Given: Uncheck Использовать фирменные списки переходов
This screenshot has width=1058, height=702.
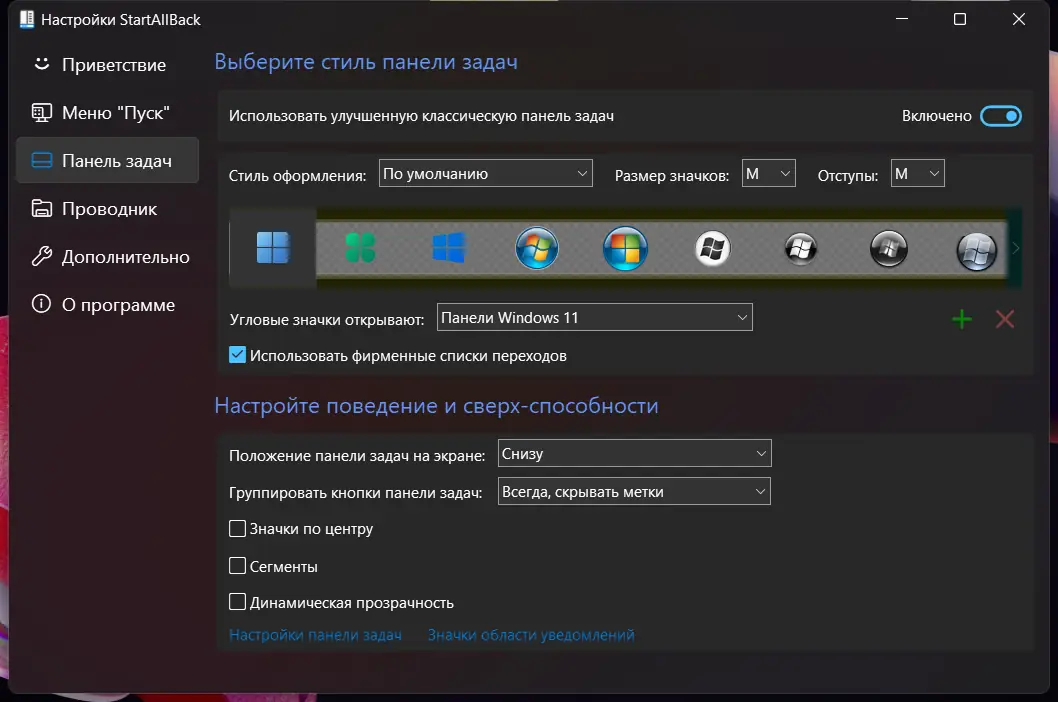Looking at the screenshot, I should coord(238,355).
